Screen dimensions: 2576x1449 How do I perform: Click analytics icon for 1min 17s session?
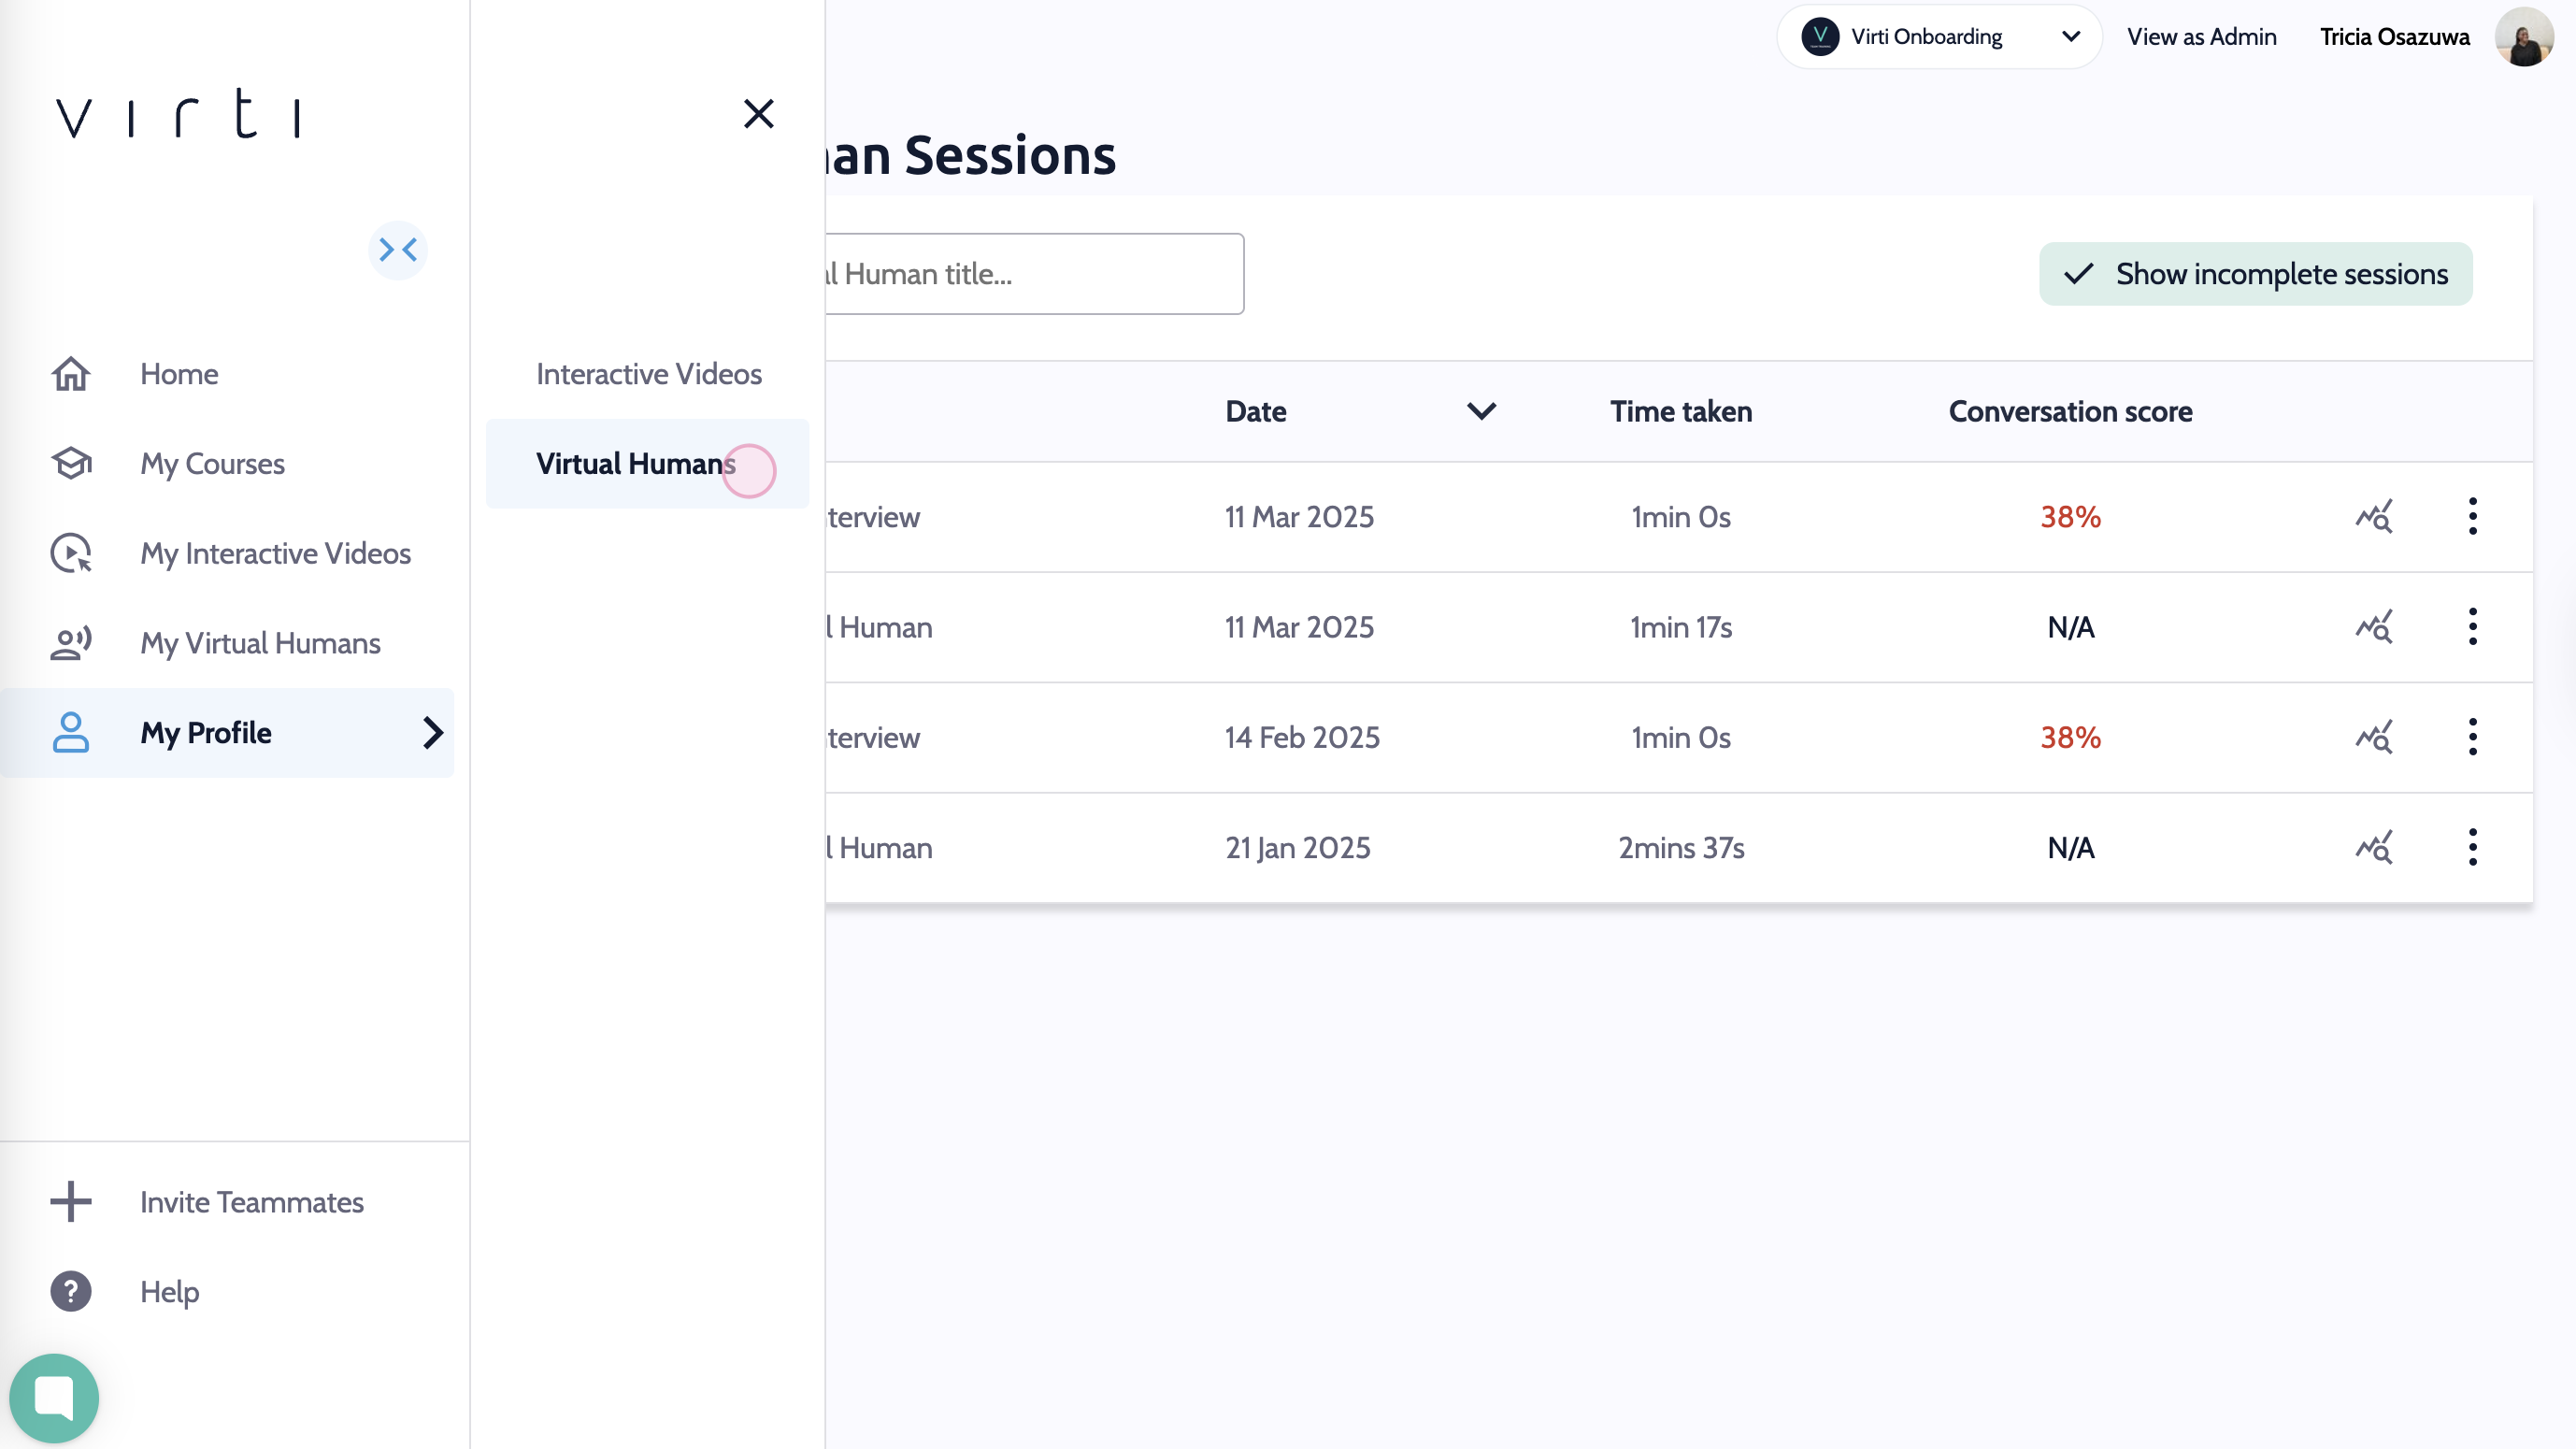pyautogui.click(x=2374, y=627)
